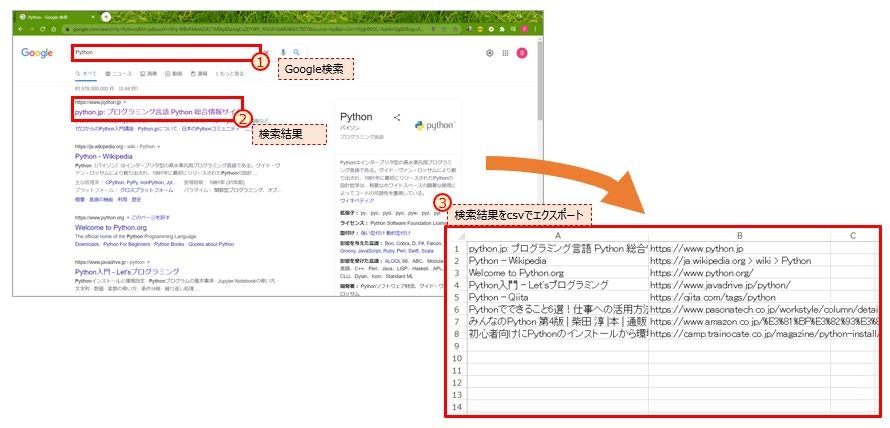This screenshot has width=890, height=428.
Task: Click the Python Books sitelink
Action: pos(169,244)
